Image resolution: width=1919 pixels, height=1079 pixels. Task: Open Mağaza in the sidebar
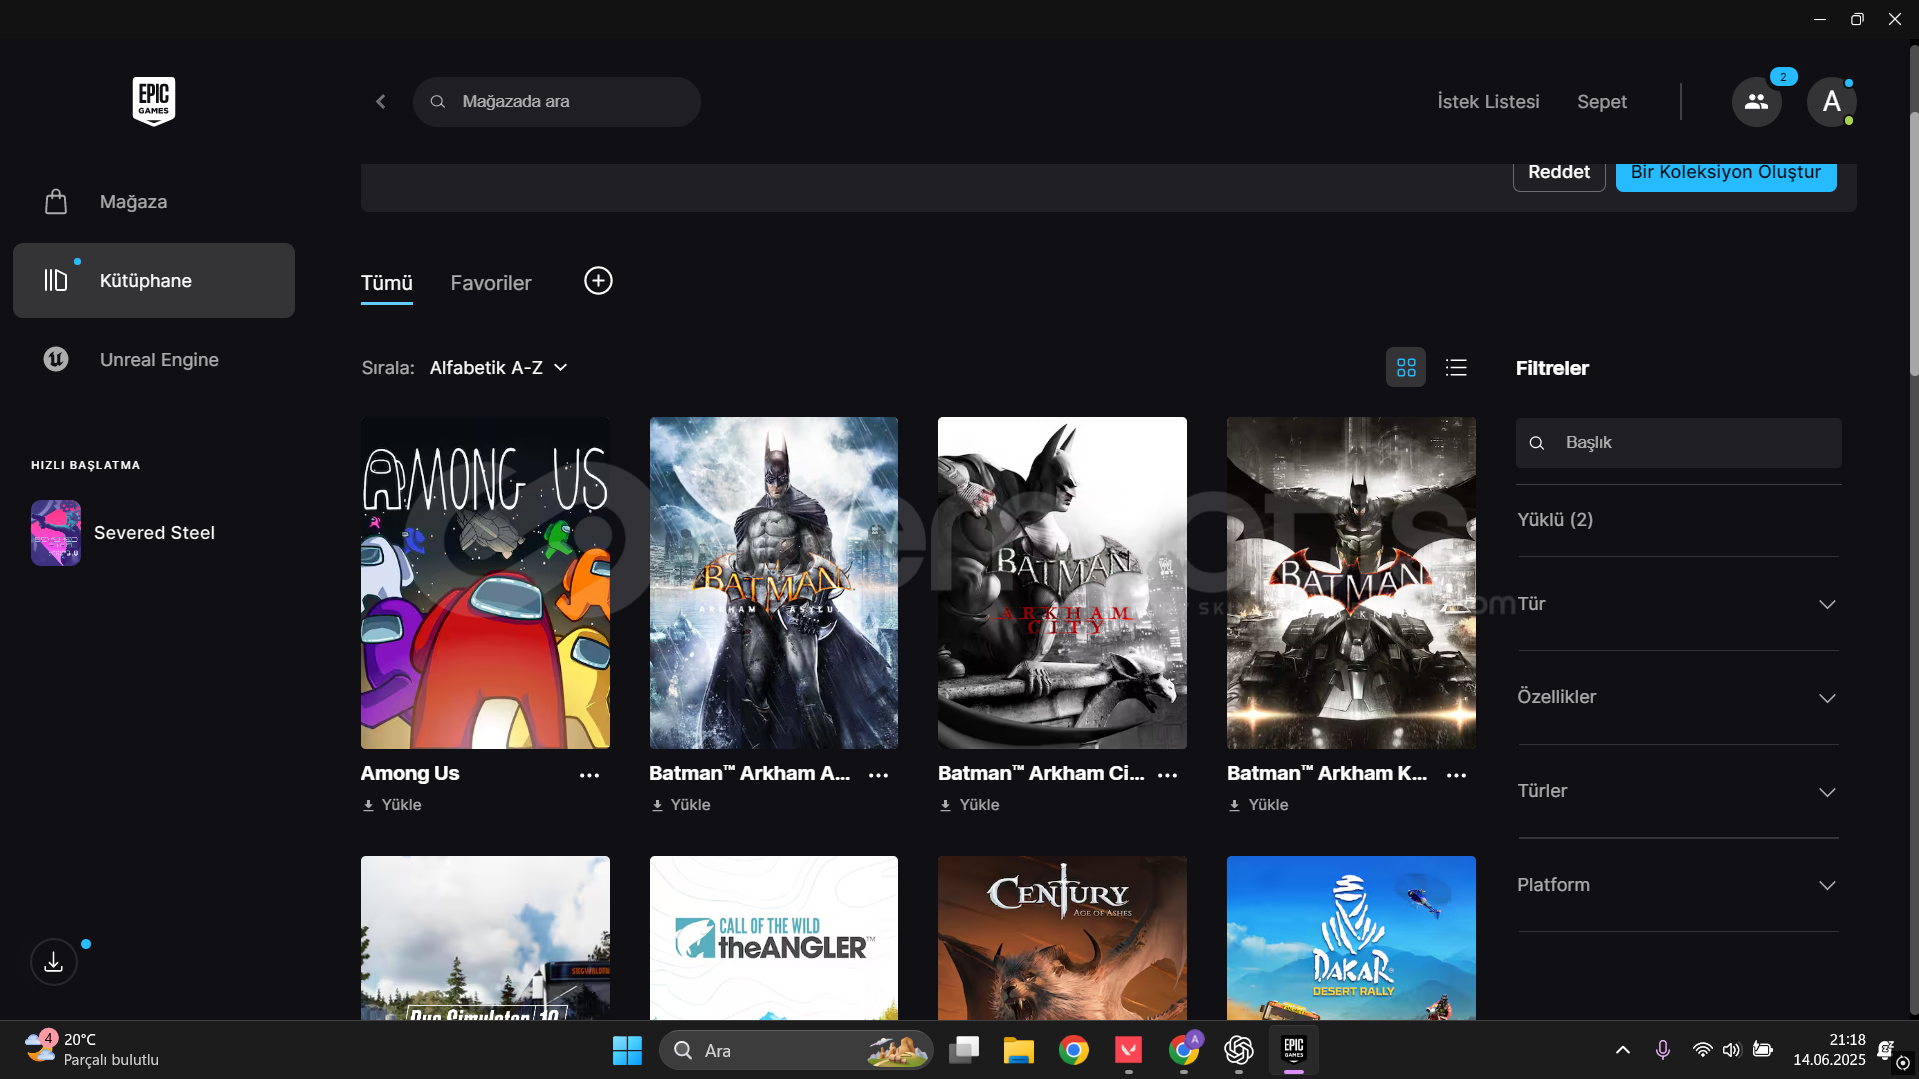pyautogui.click(x=154, y=202)
